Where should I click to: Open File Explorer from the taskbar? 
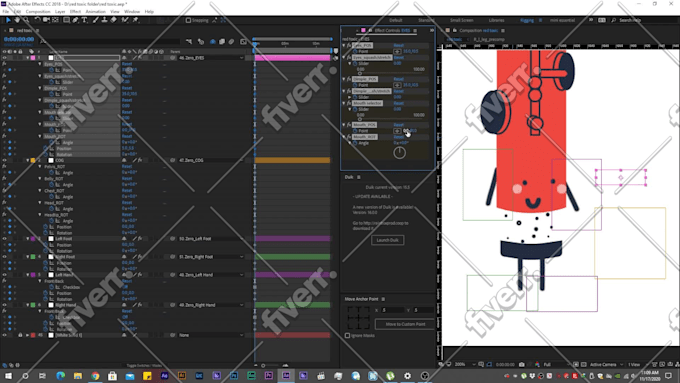(78, 376)
